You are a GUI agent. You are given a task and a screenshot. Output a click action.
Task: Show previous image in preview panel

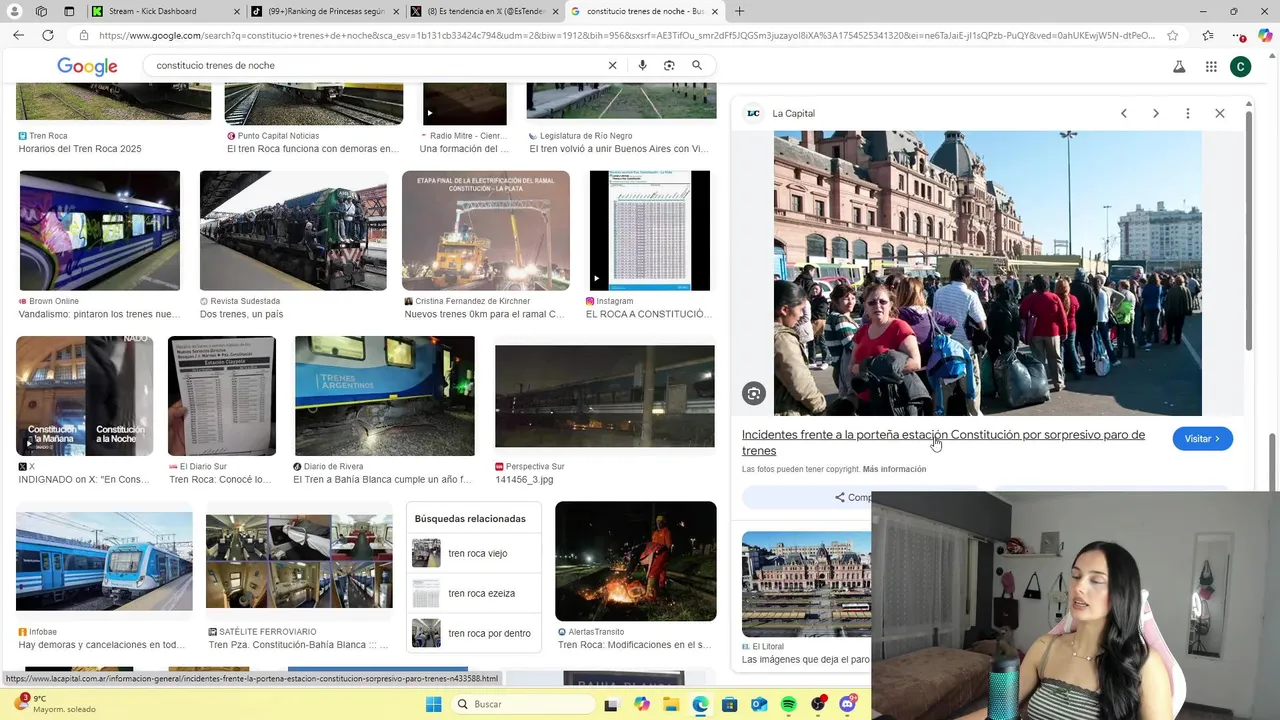tap(1124, 113)
